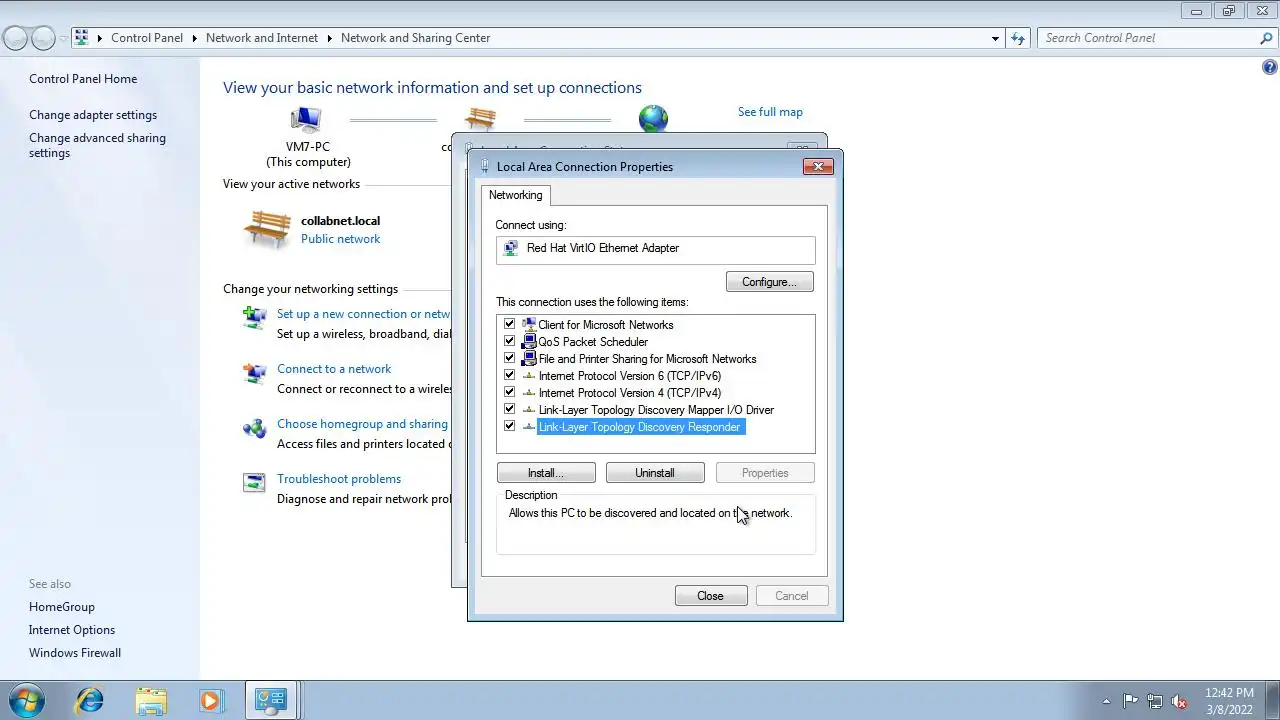The width and height of the screenshot is (1280, 720).
Task: Toggle Link-Layer Topology Discovery Mapper checkbox
Action: 510,409
